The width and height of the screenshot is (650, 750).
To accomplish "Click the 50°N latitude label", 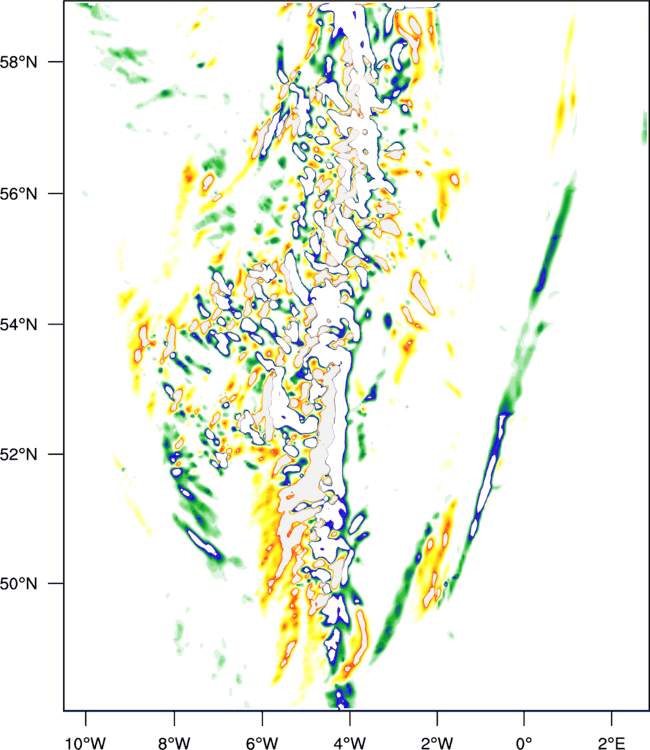I will pos(18,584).
